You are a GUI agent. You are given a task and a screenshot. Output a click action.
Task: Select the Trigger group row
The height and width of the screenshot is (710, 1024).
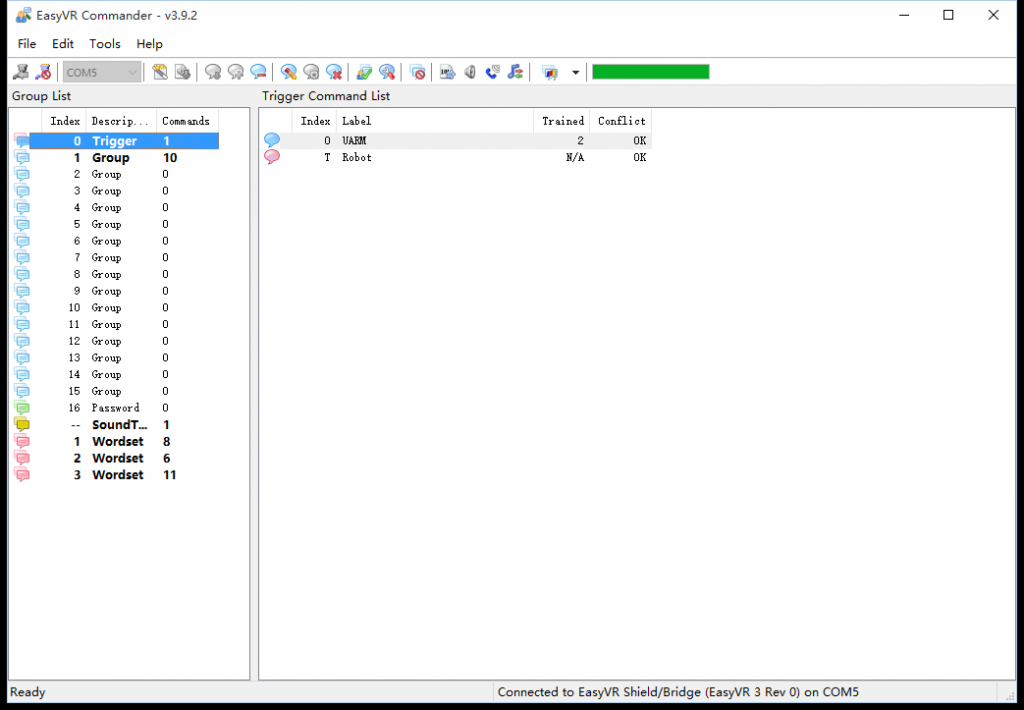click(x=116, y=141)
